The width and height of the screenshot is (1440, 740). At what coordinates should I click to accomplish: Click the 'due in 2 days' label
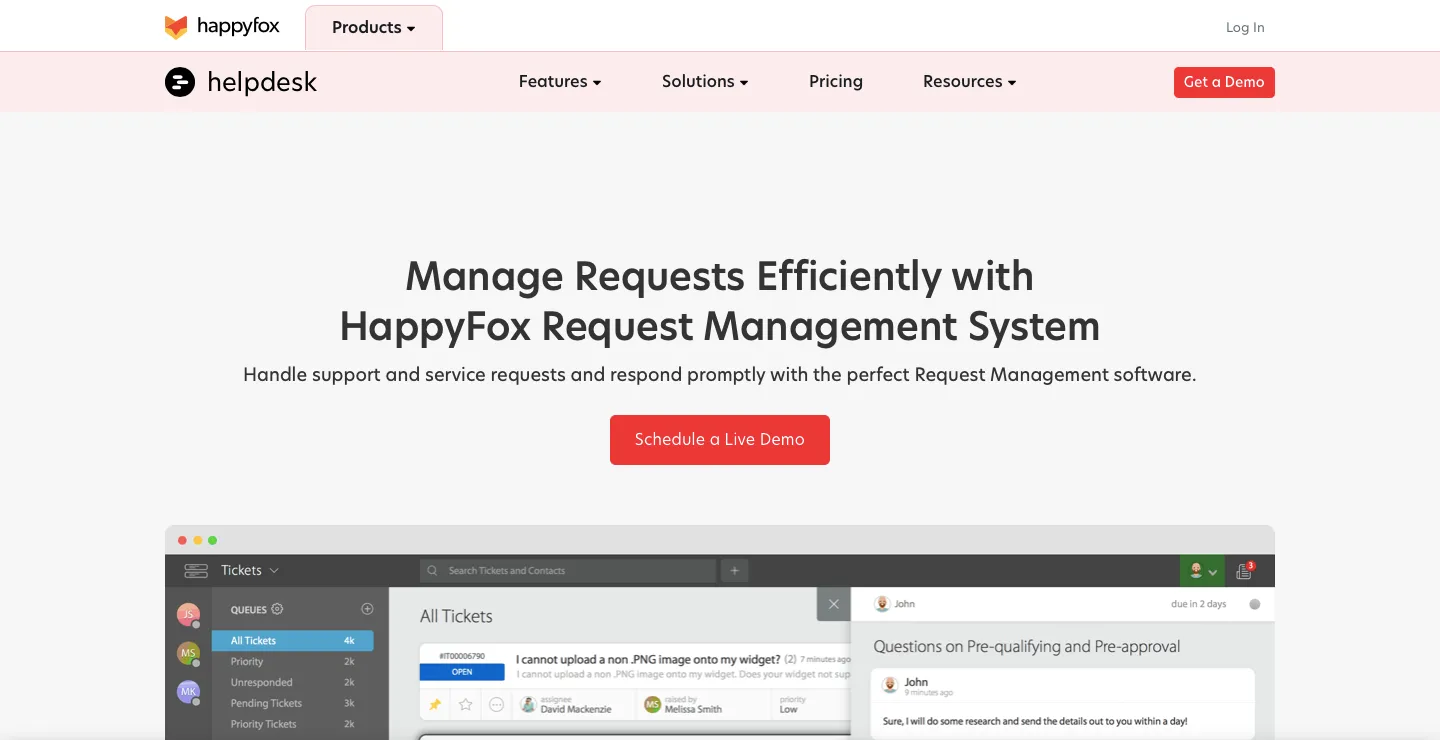(1199, 604)
